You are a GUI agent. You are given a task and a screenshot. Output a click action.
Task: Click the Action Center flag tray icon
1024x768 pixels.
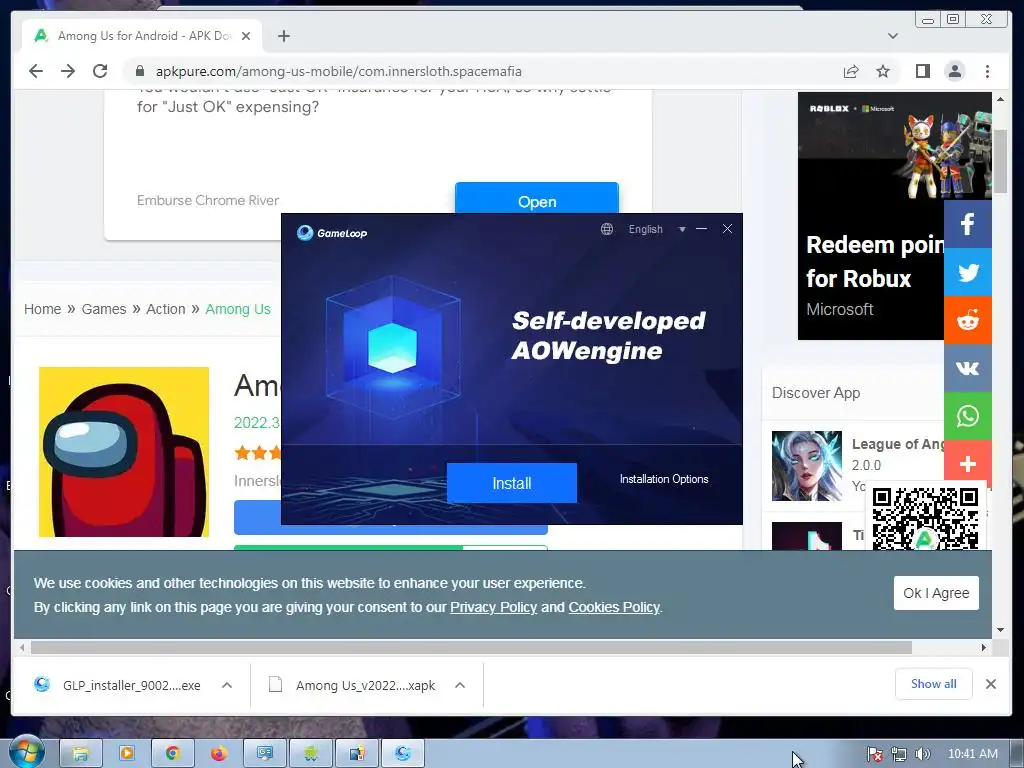click(x=874, y=754)
